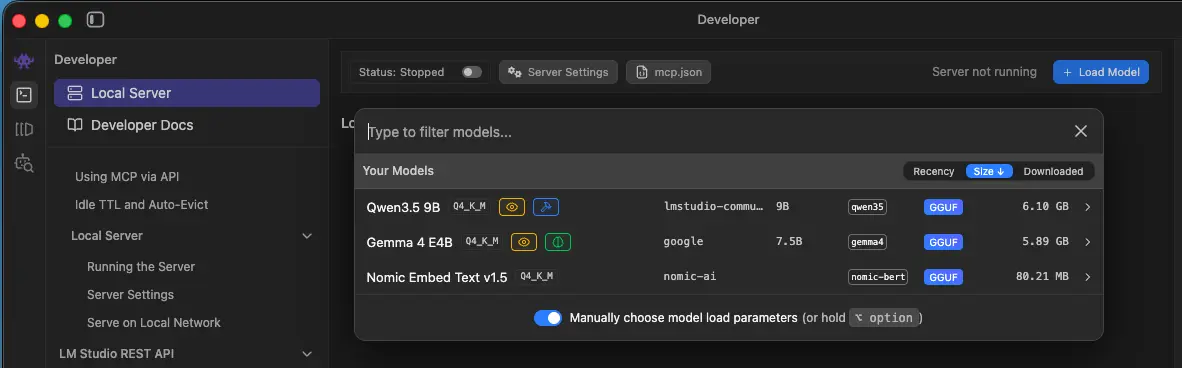The width and height of the screenshot is (1182, 368).
Task: Open Using MCP via API doc link
Action: click(x=127, y=176)
